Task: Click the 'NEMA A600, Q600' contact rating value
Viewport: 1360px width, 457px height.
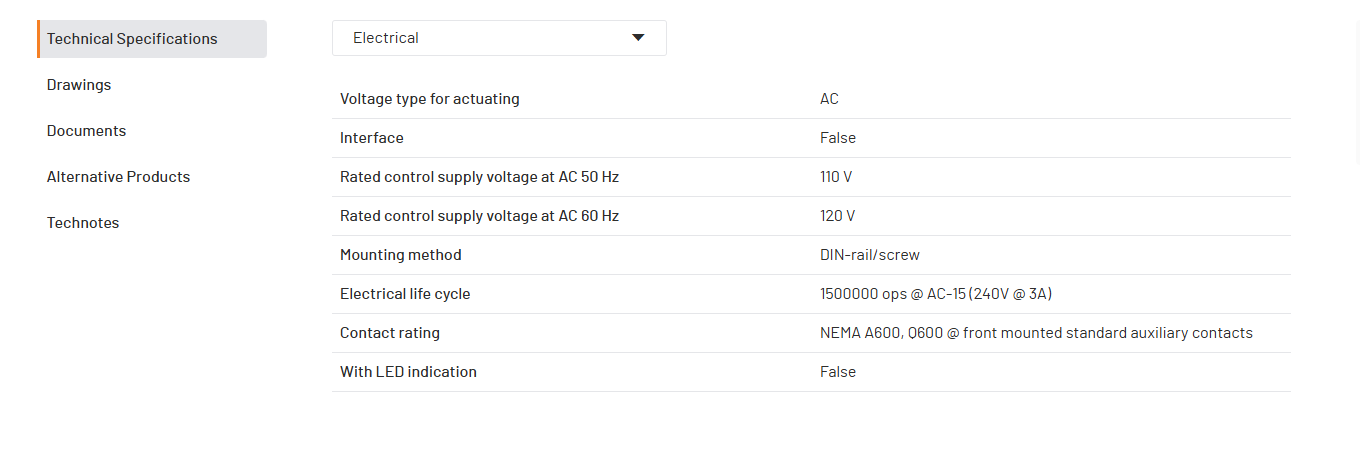Action: 1035,333
